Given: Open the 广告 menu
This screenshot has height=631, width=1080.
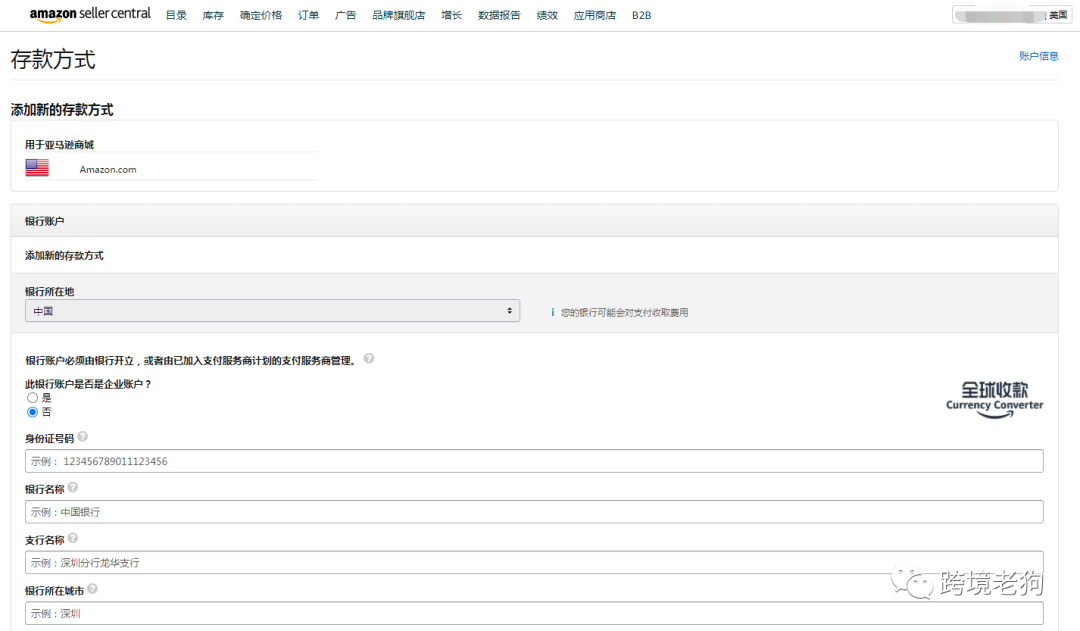Looking at the screenshot, I should pyautogui.click(x=346, y=15).
